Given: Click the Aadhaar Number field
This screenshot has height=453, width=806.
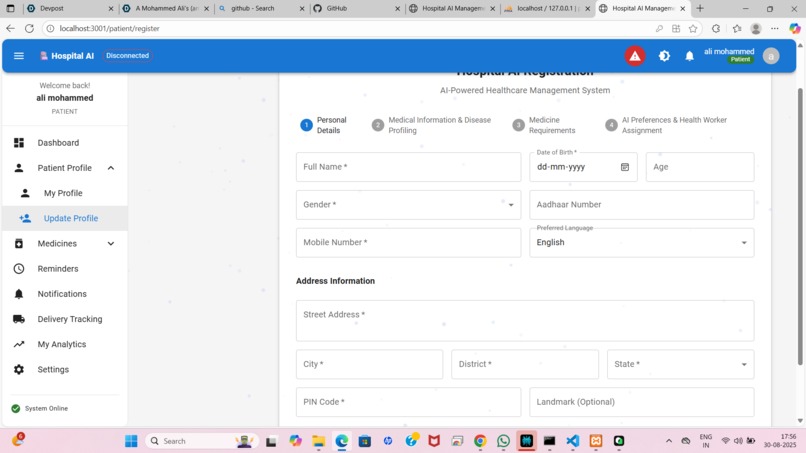Looking at the screenshot, I should [x=642, y=205].
